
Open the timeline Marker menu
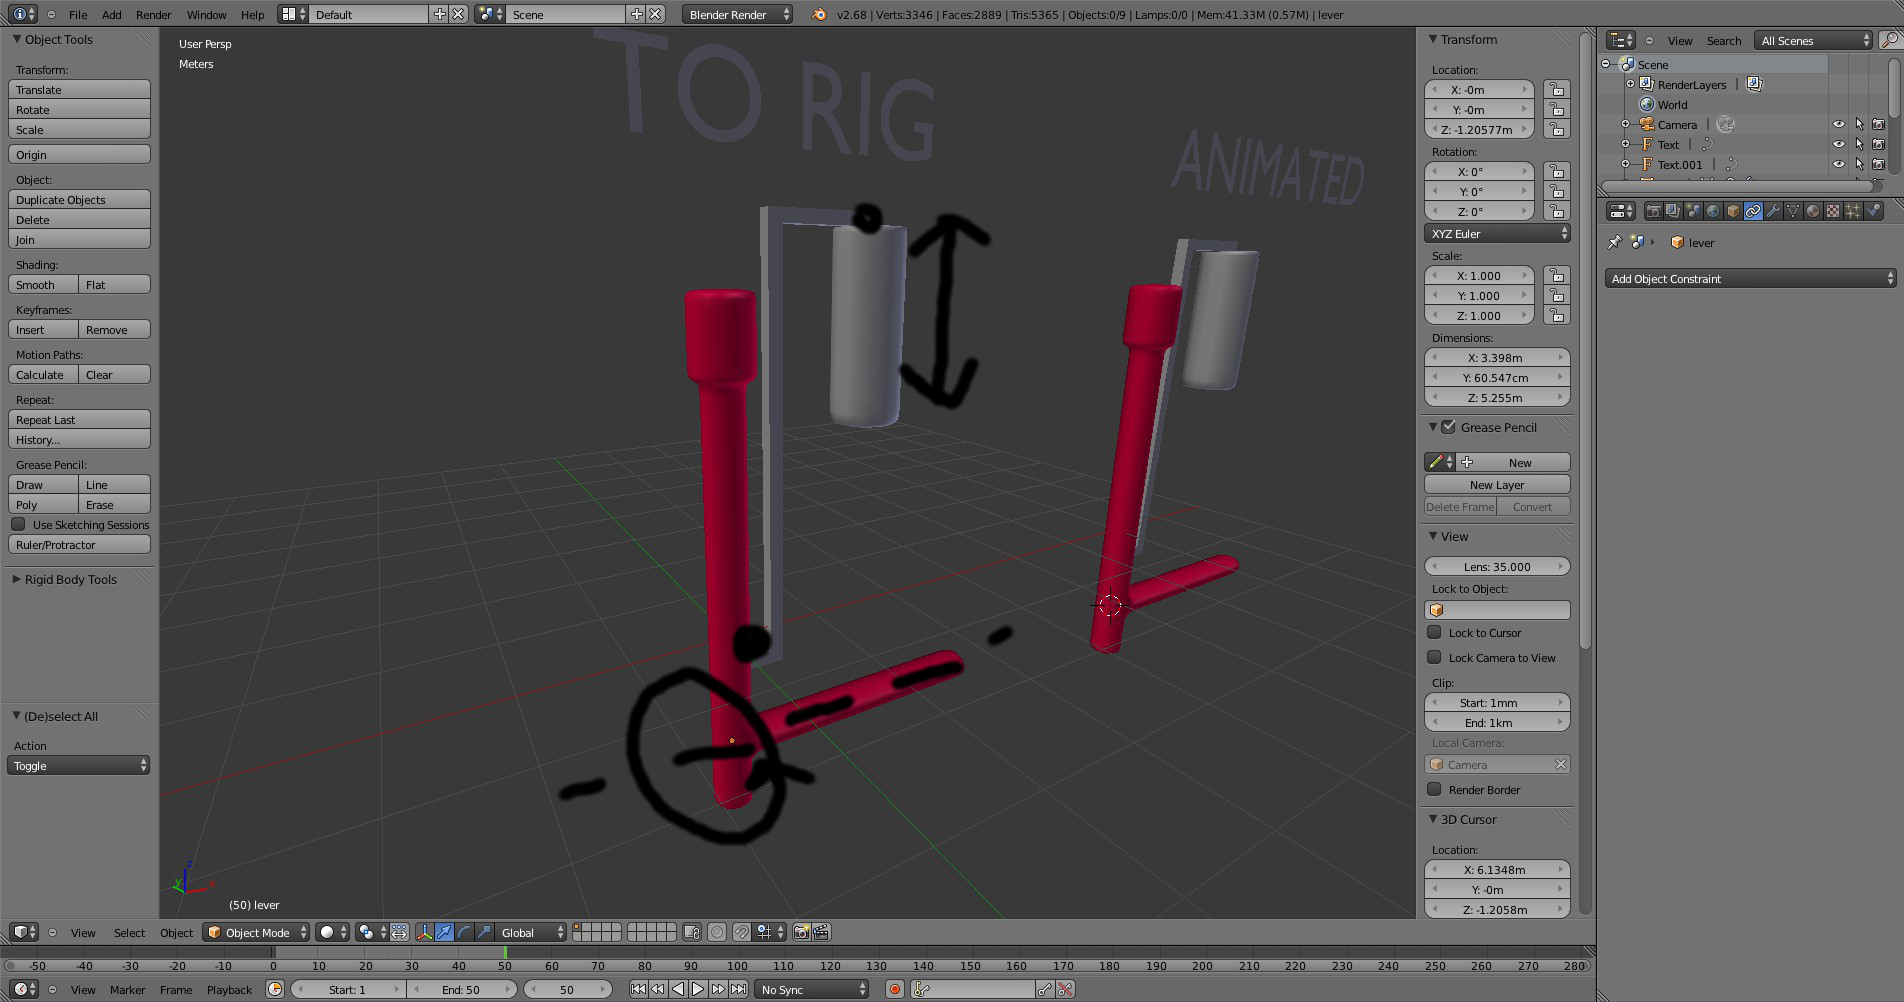coord(127,989)
